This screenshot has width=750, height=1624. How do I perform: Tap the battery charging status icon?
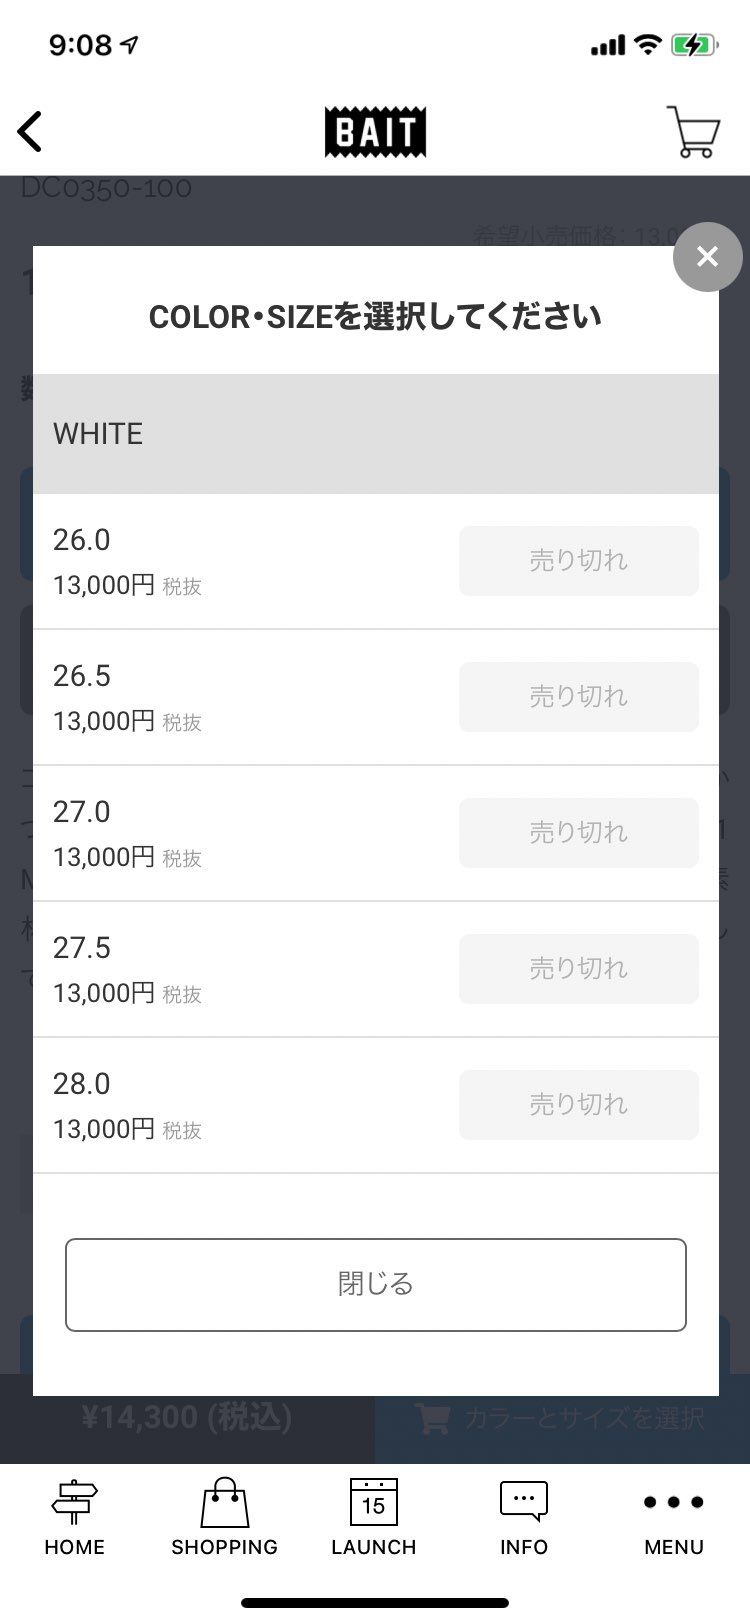coord(693,45)
